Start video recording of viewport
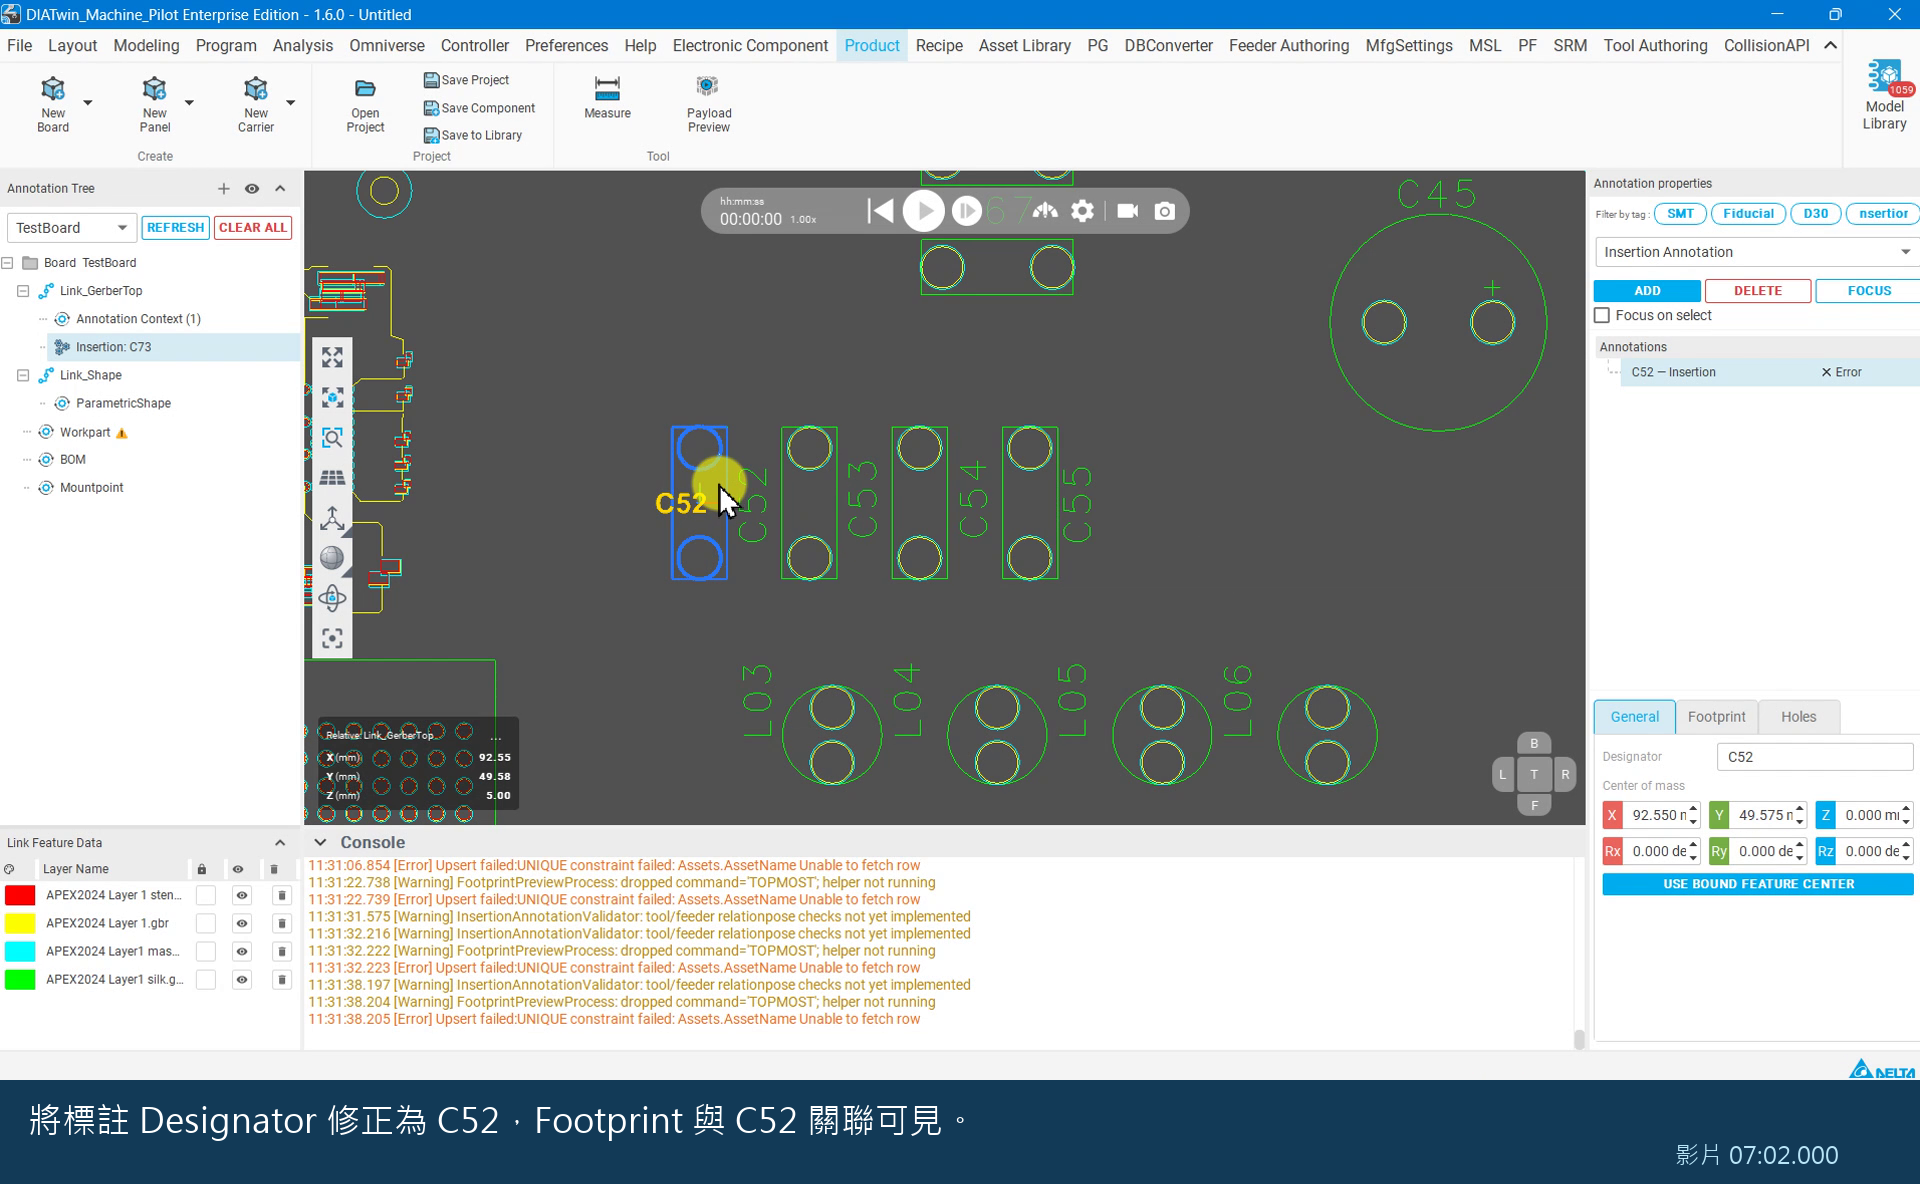1920x1184 pixels. [x=1127, y=211]
